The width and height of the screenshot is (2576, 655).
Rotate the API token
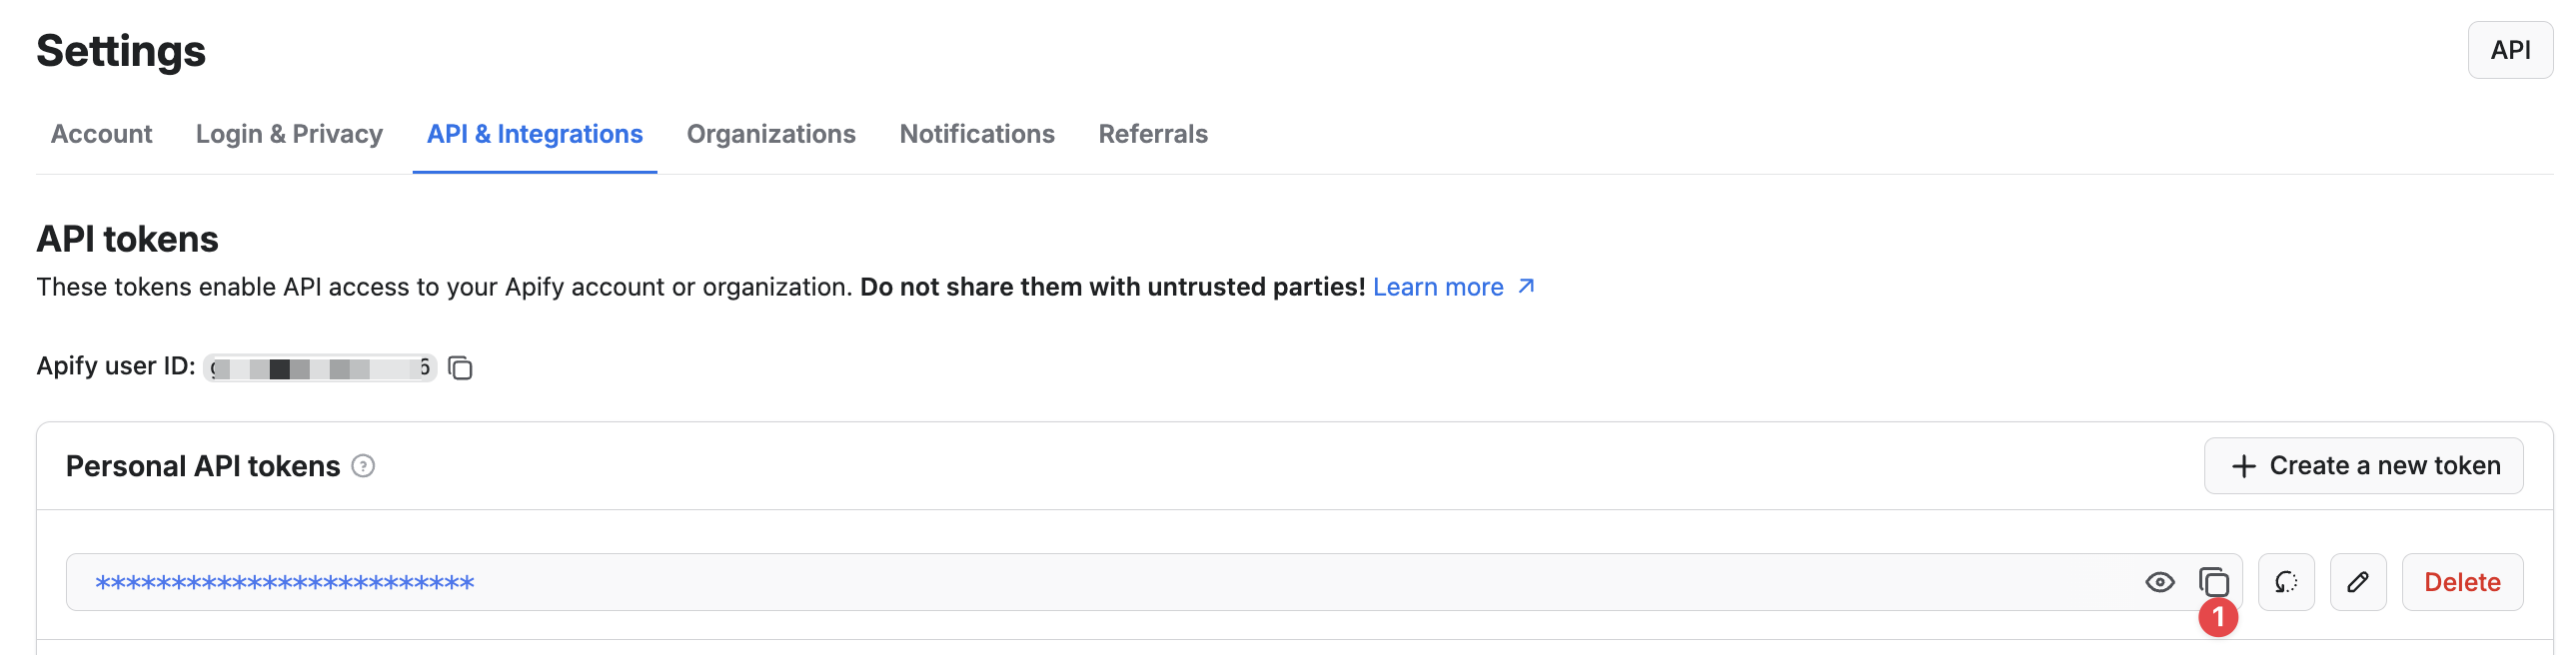tap(2286, 581)
